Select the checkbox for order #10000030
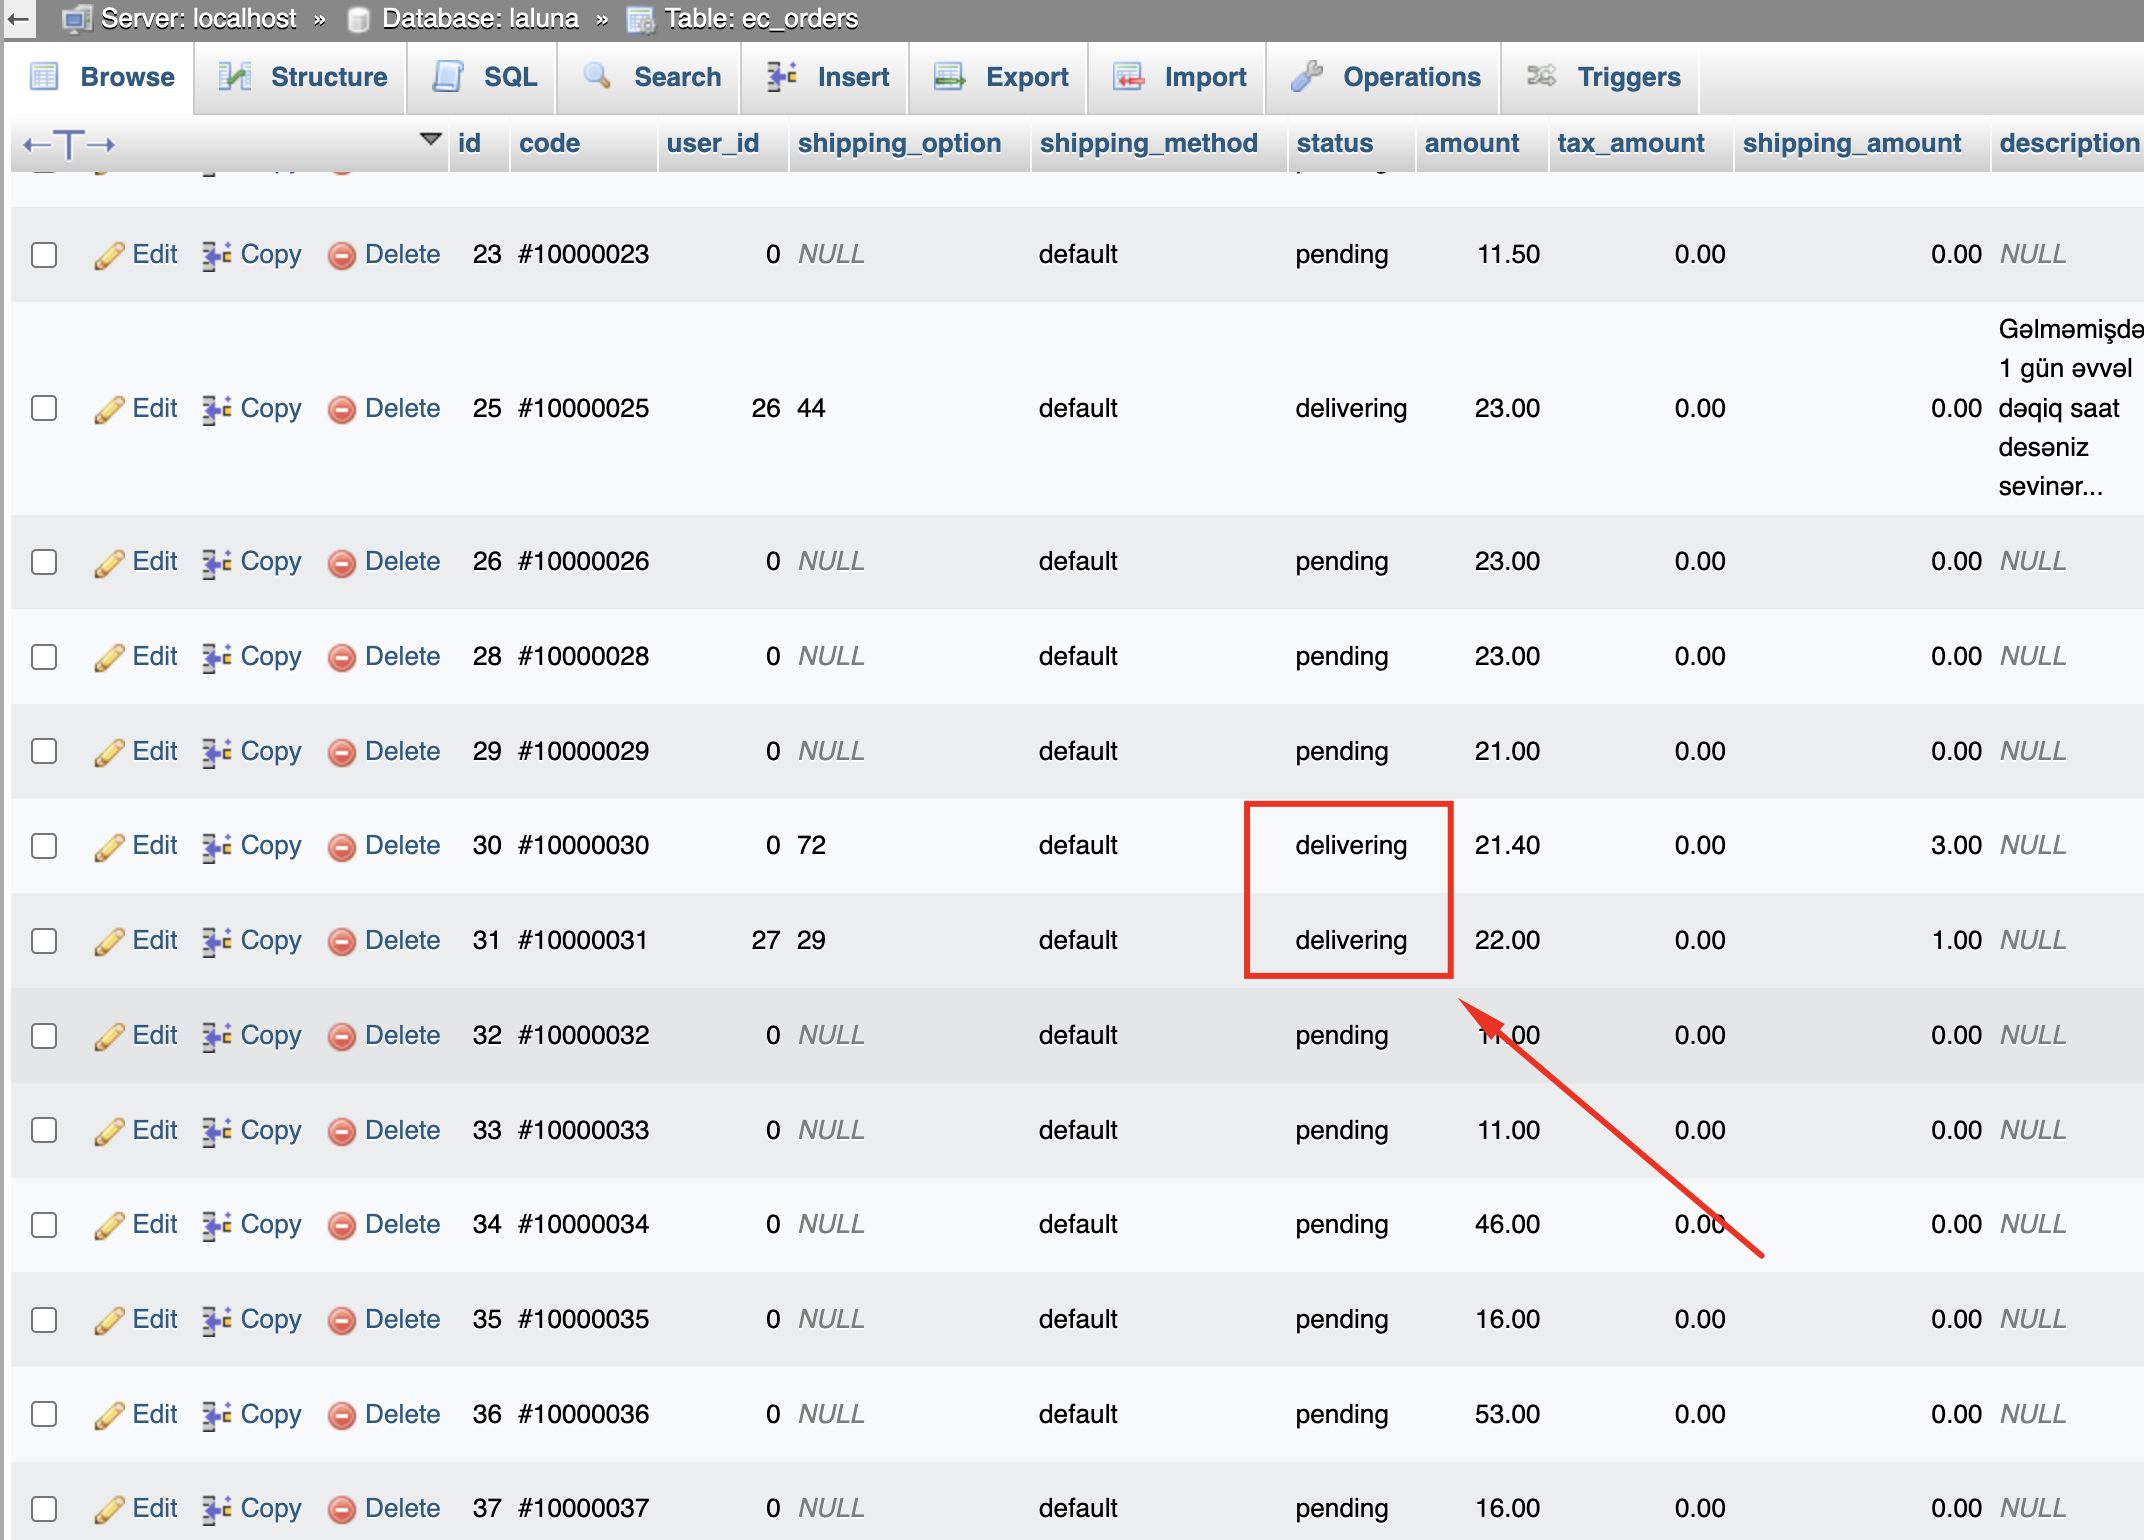The image size is (2144, 1540). [44, 846]
